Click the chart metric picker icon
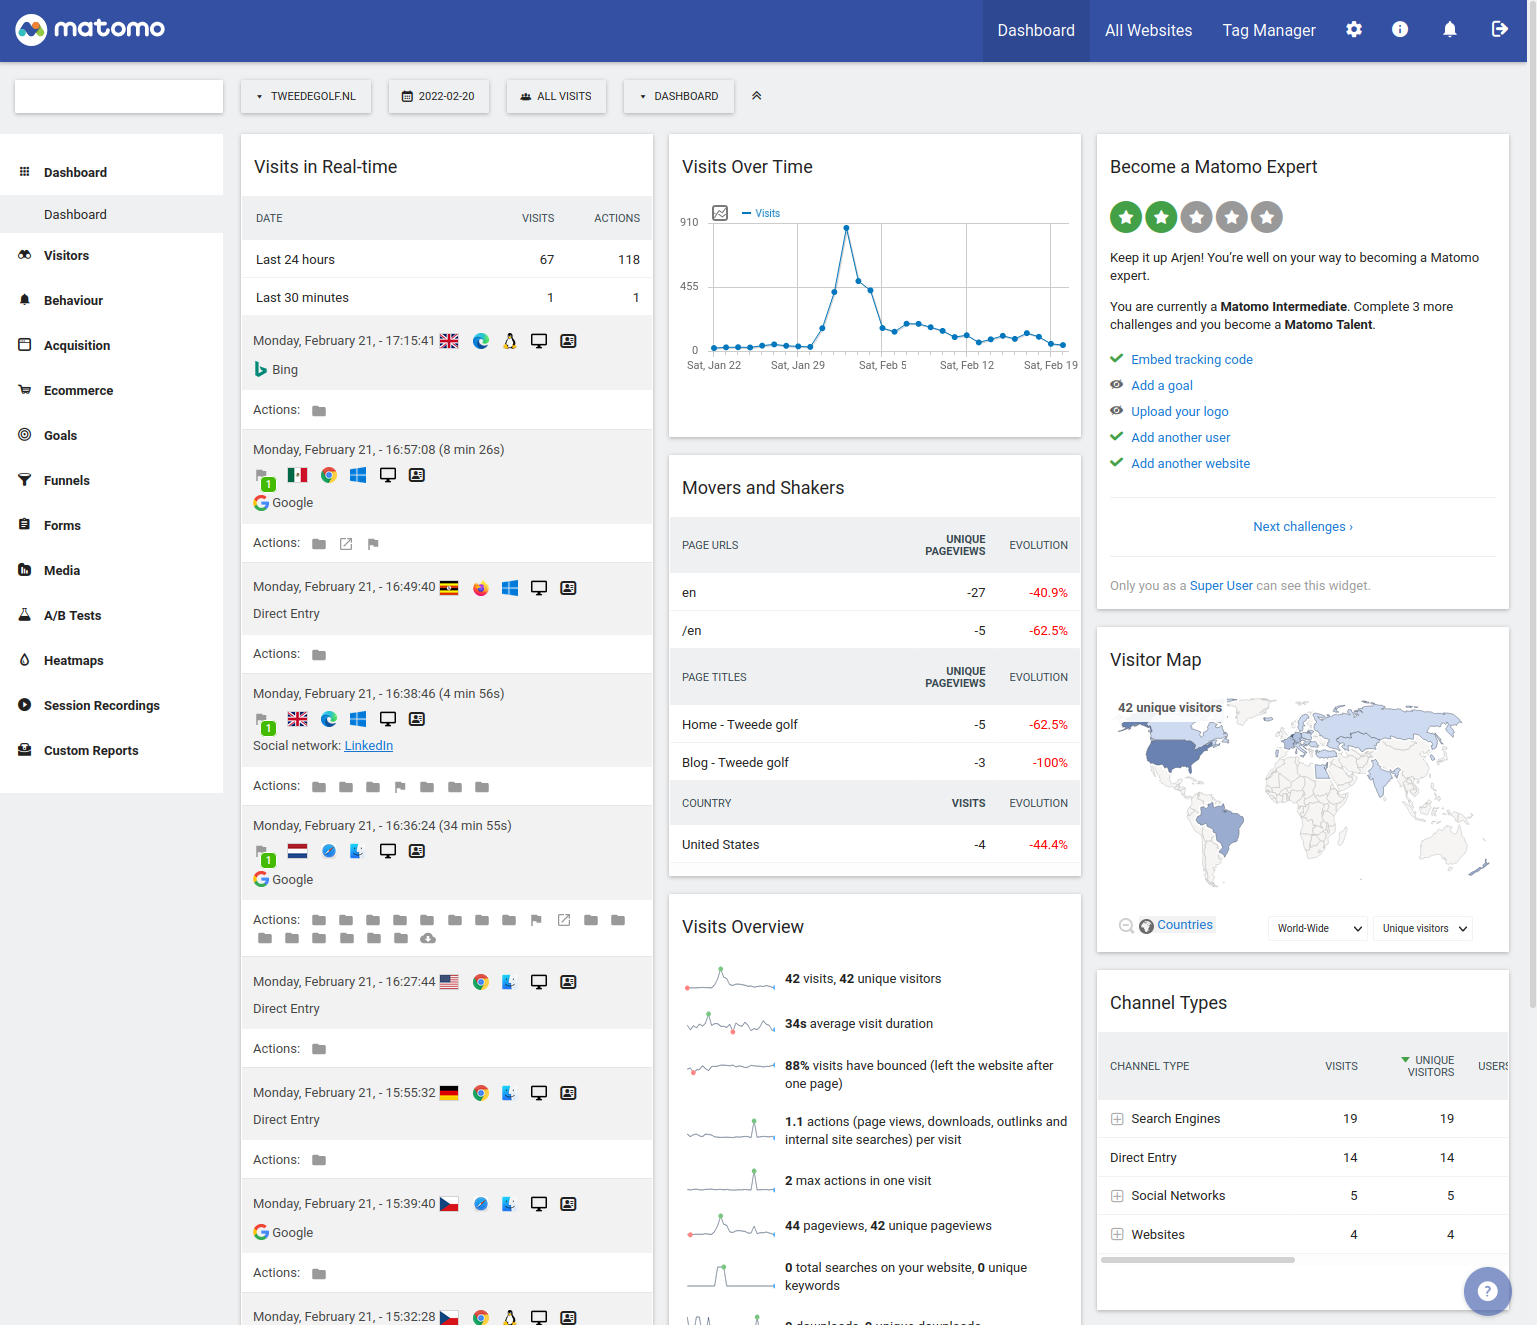 [720, 213]
